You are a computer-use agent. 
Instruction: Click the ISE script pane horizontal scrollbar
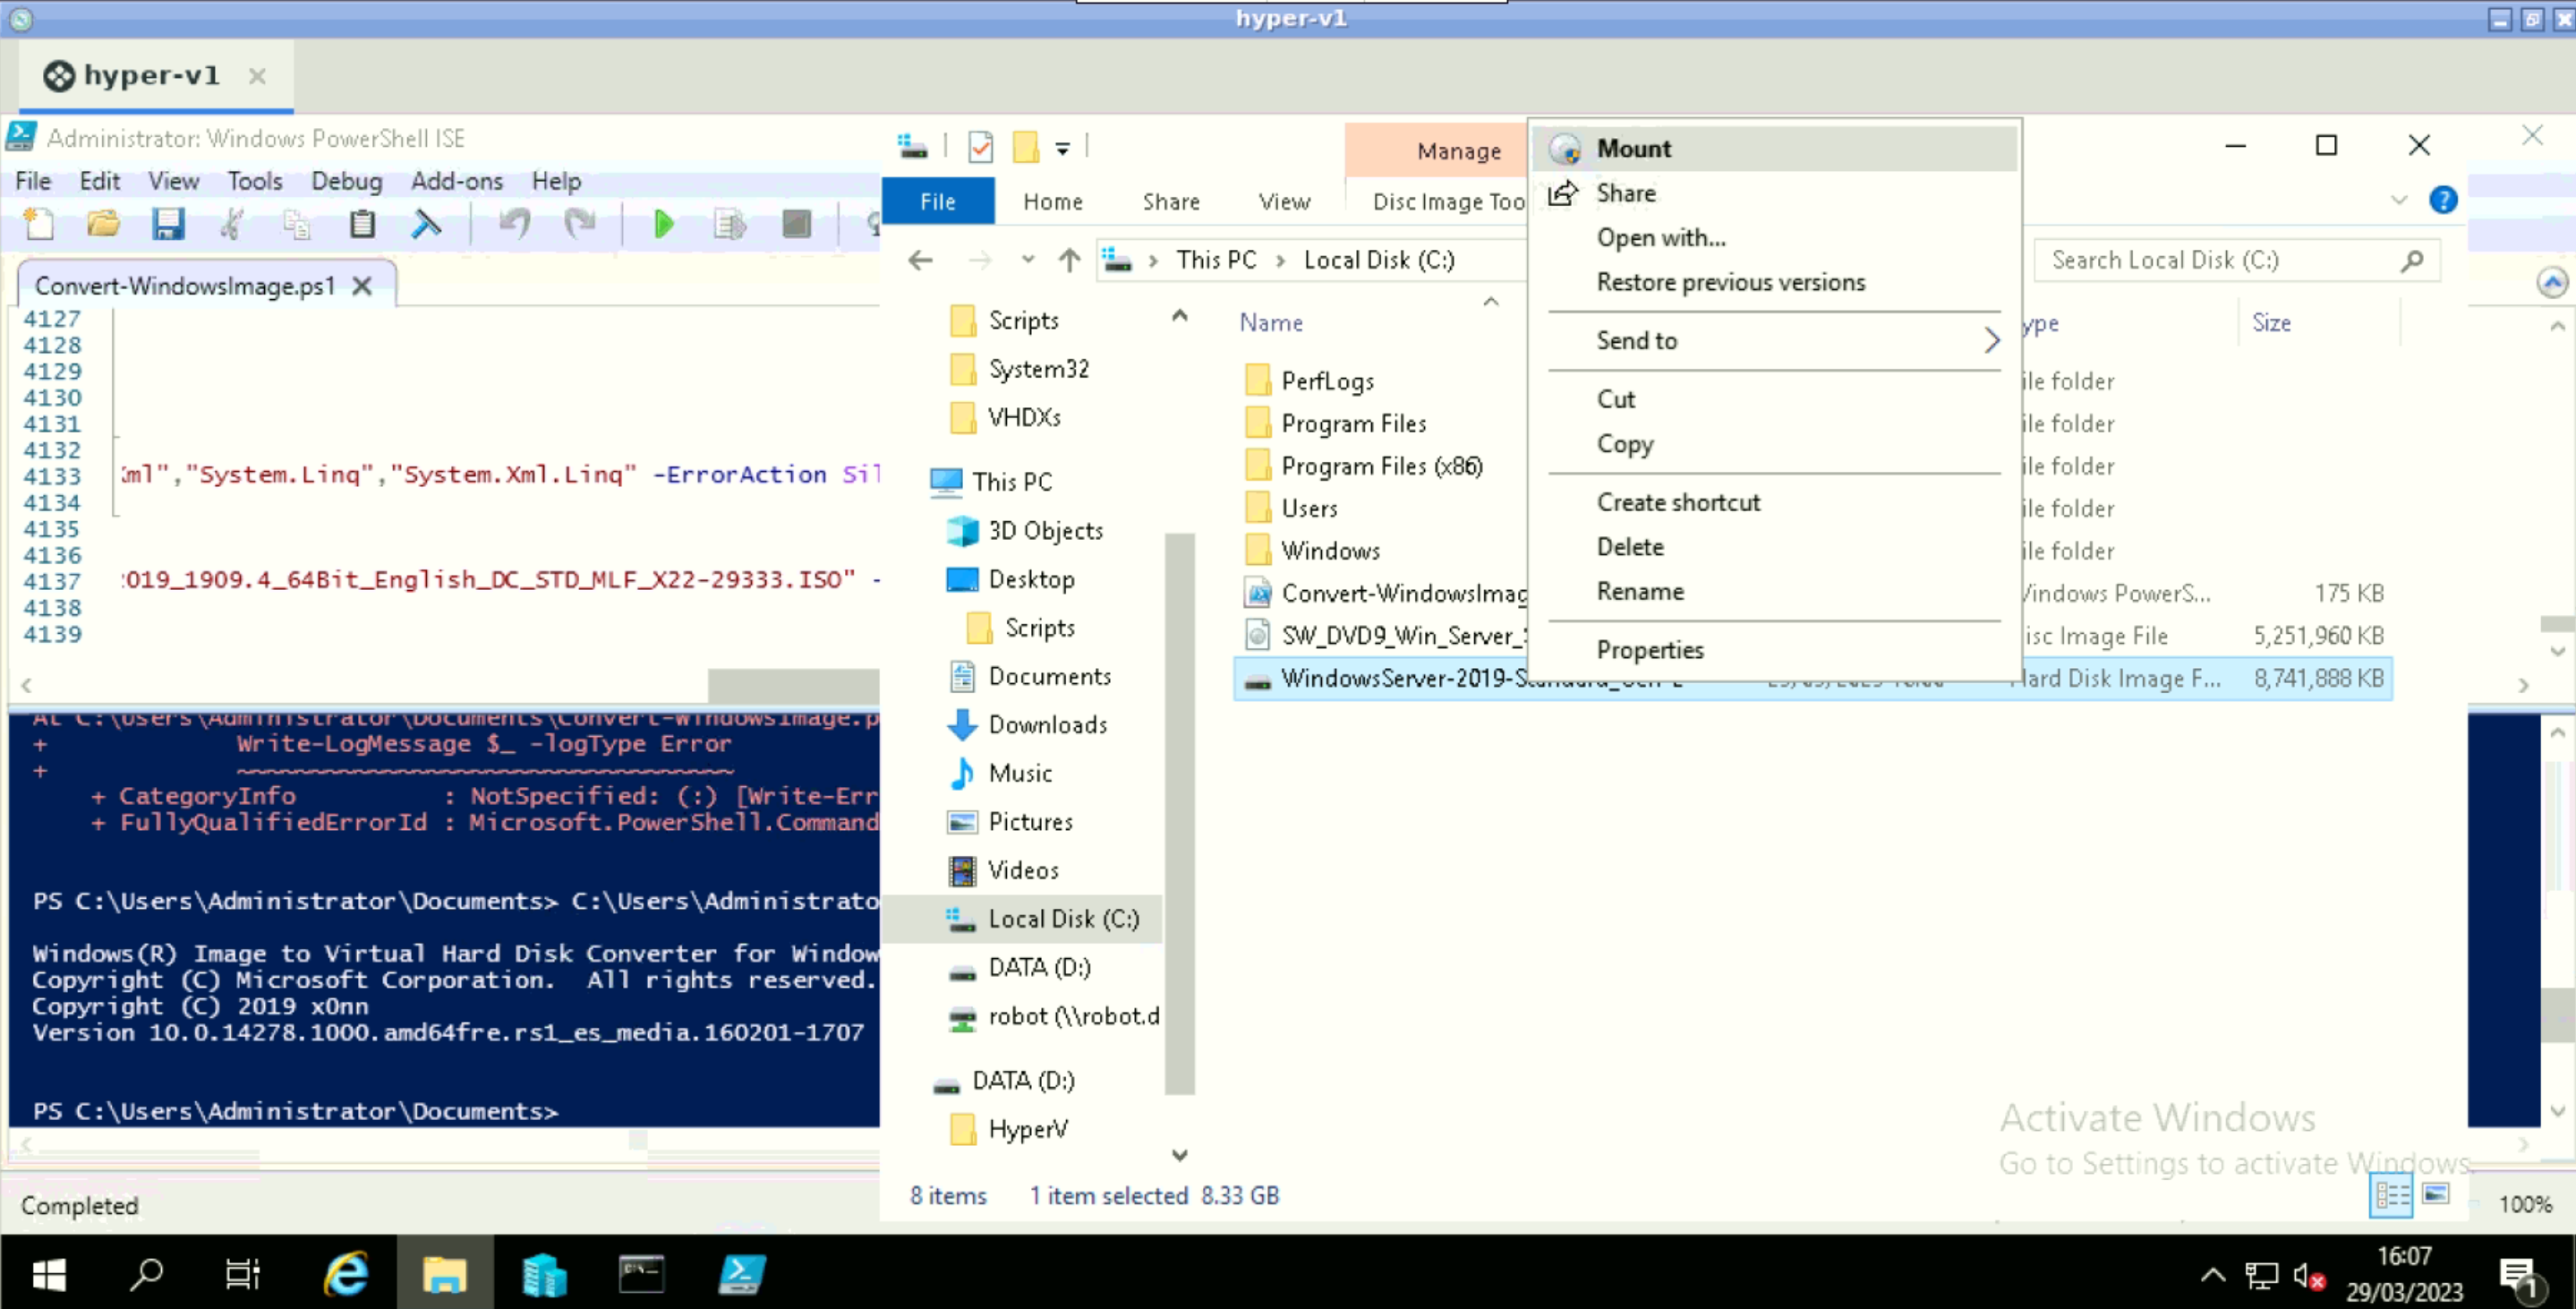click(x=792, y=685)
